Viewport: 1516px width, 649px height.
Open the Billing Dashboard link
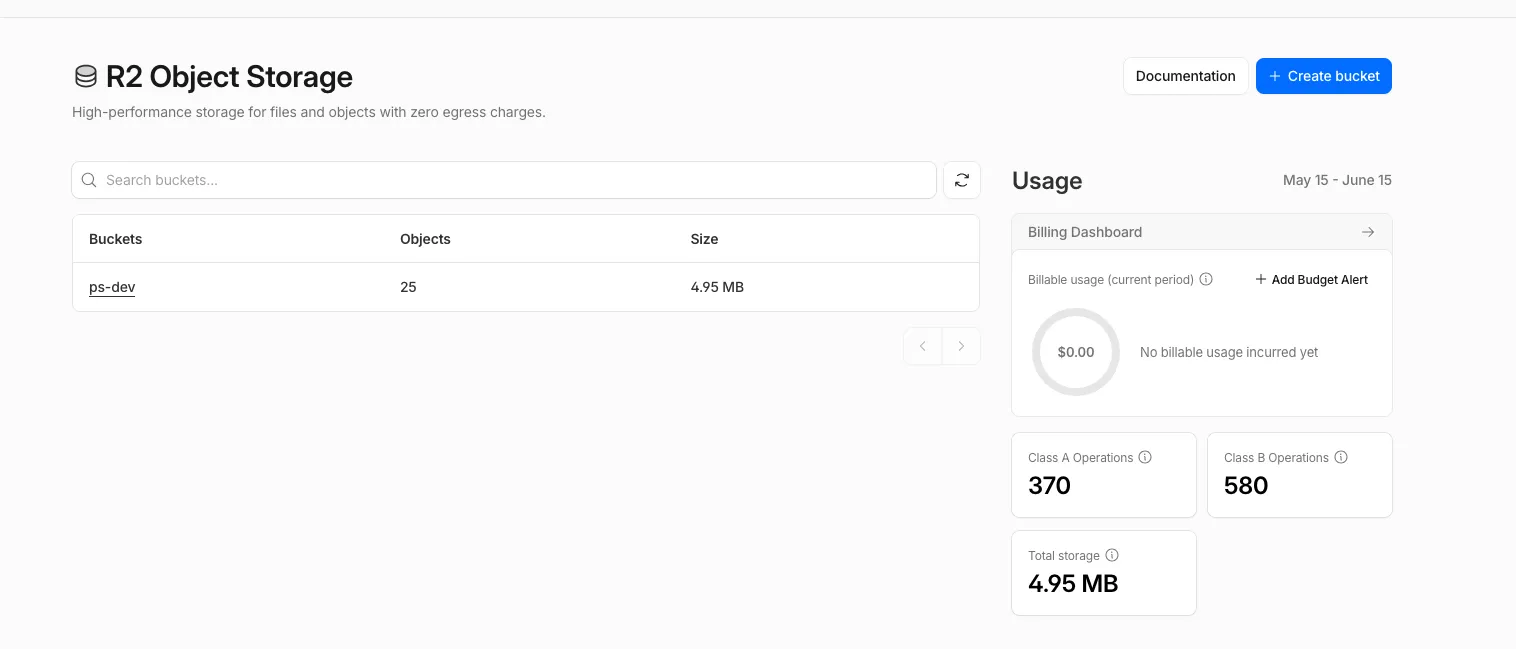(x=1201, y=232)
